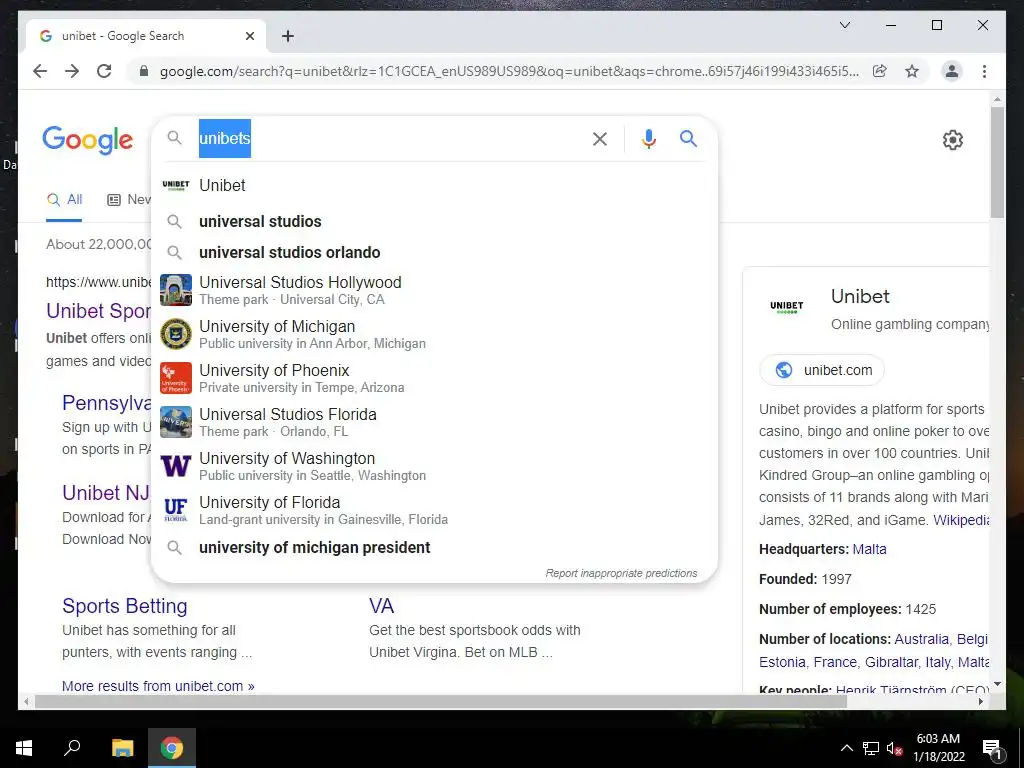Open Windows taskbar search
Image resolution: width=1024 pixels, height=768 pixels.
[x=72, y=748]
